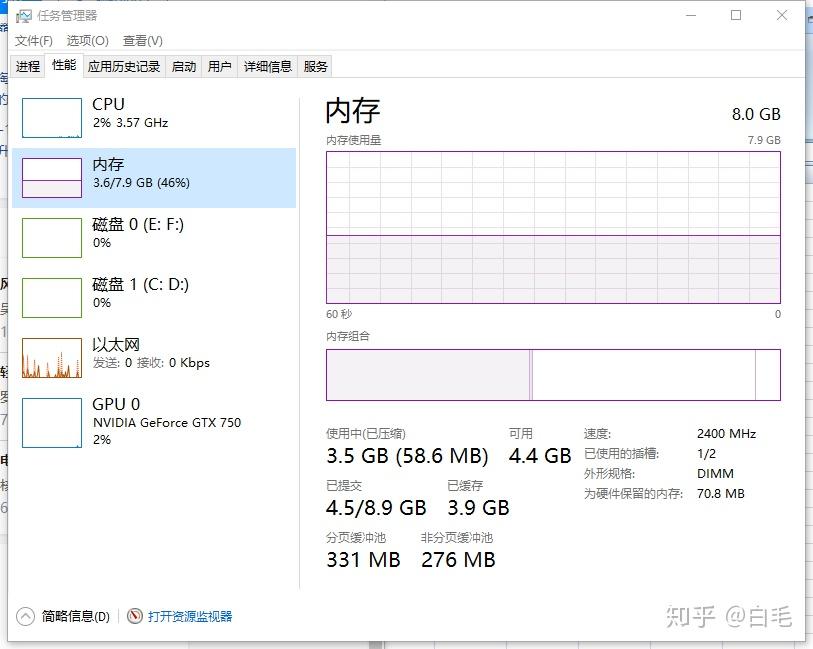Image resolution: width=813 pixels, height=649 pixels.
Task: Open the 文件(F) menu
Action: point(34,41)
